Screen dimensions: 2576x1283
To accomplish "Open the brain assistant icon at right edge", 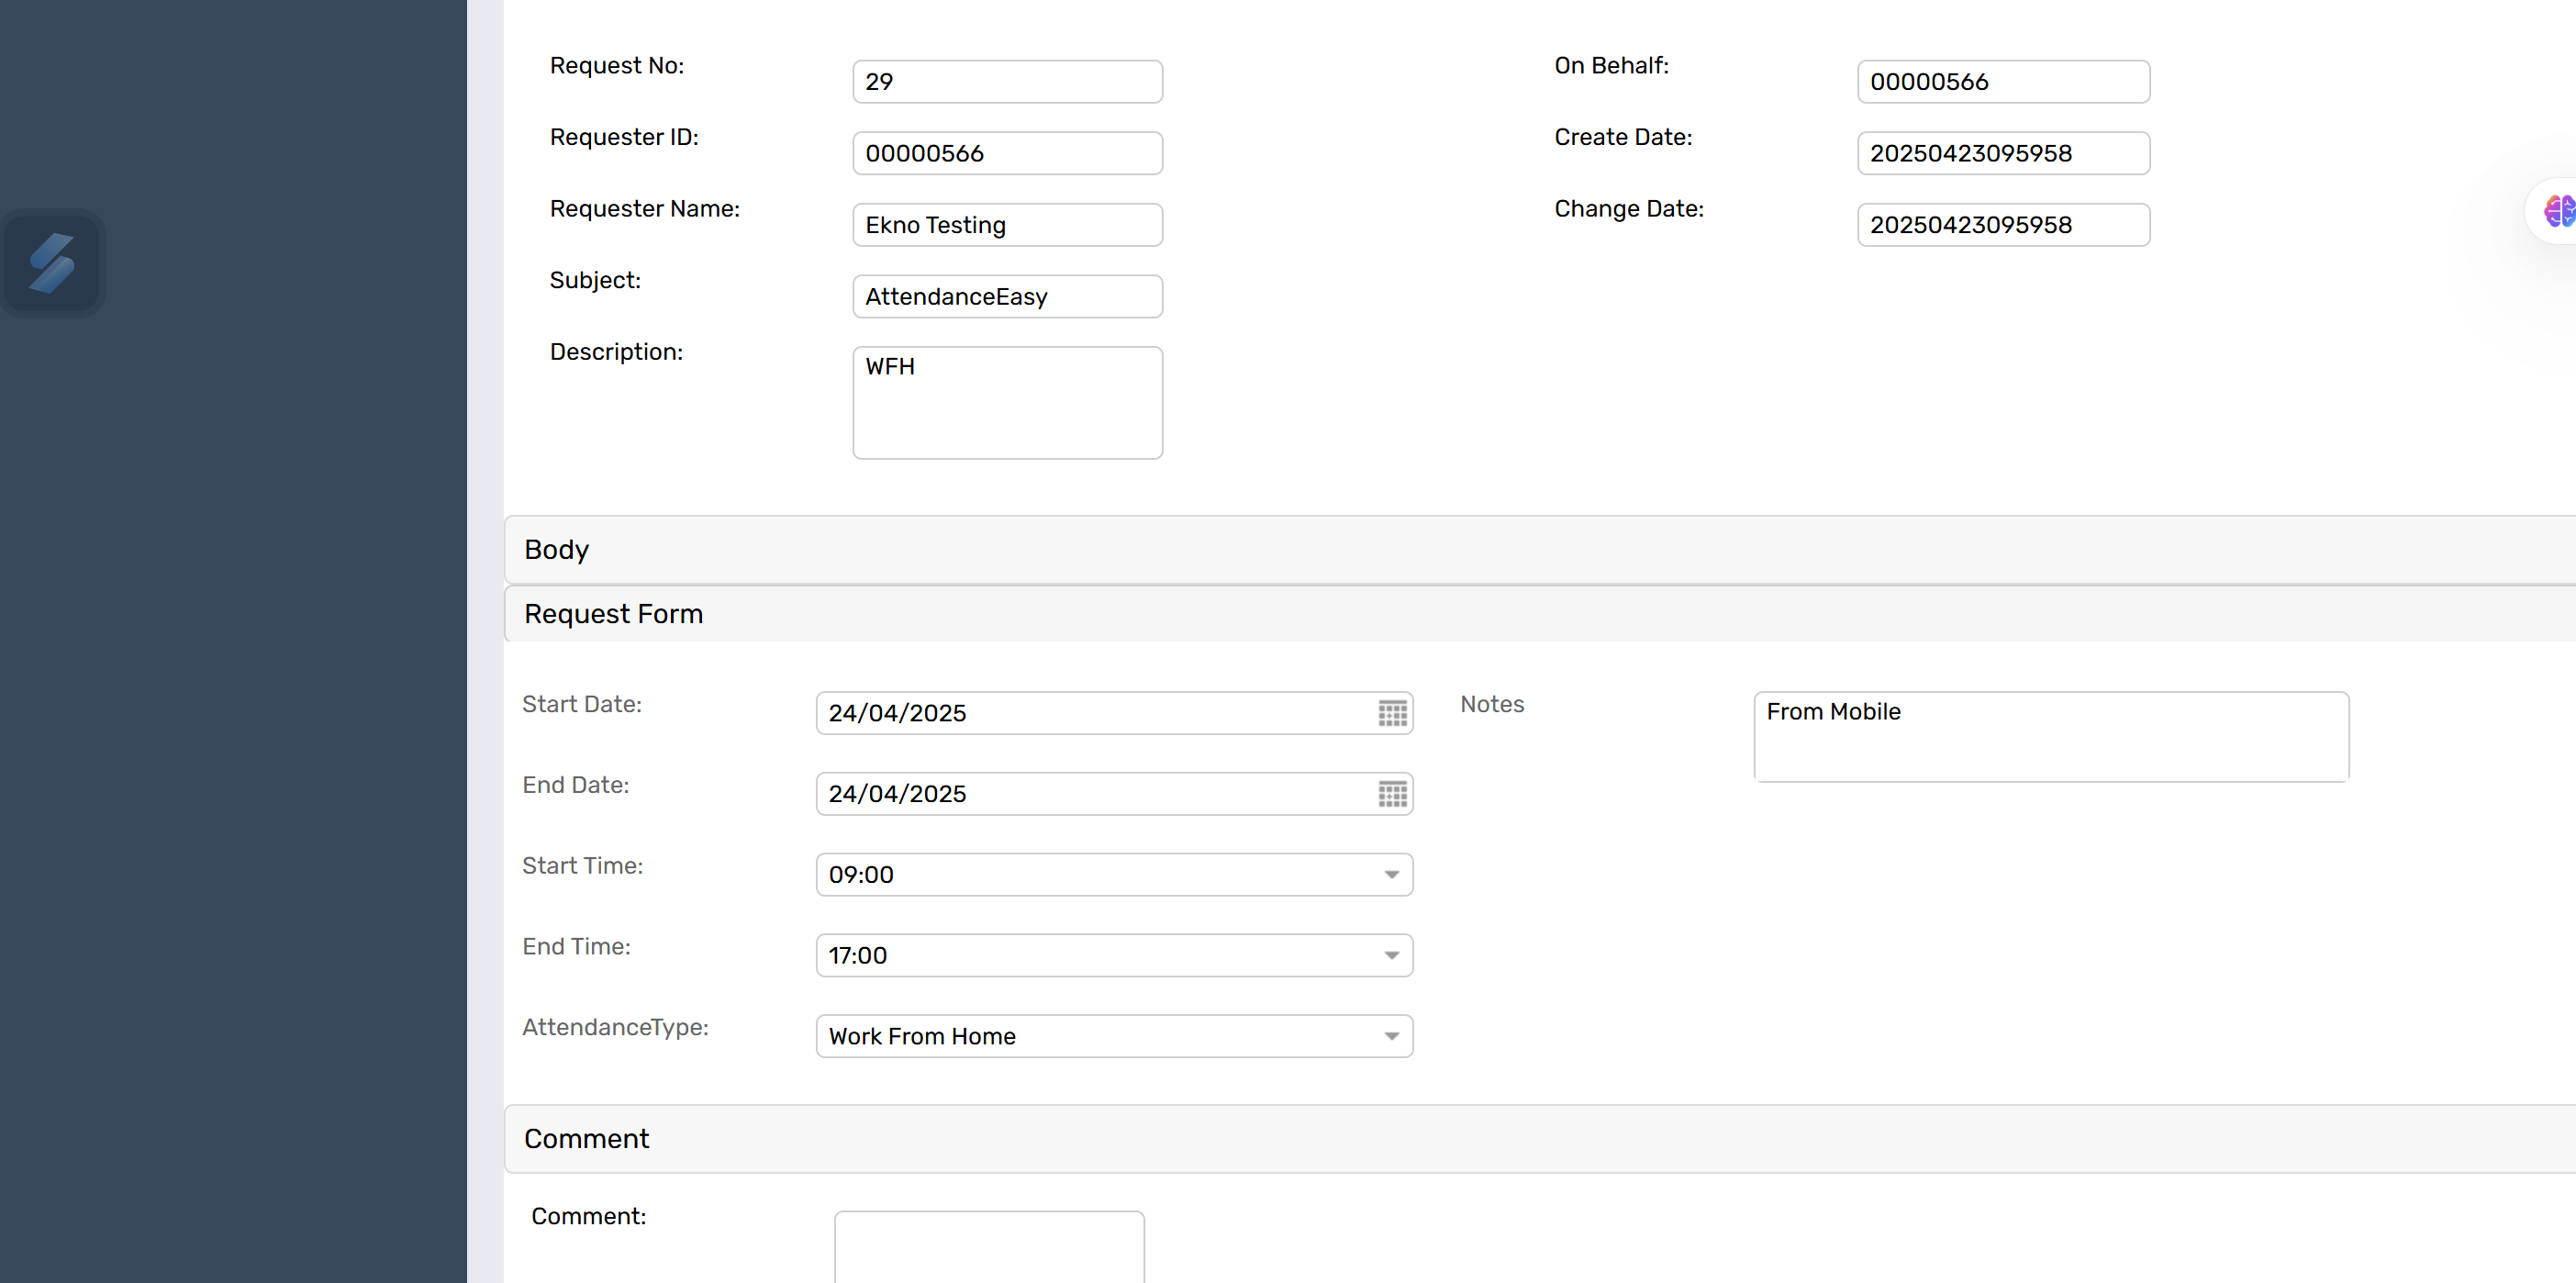I will (2559, 211).
